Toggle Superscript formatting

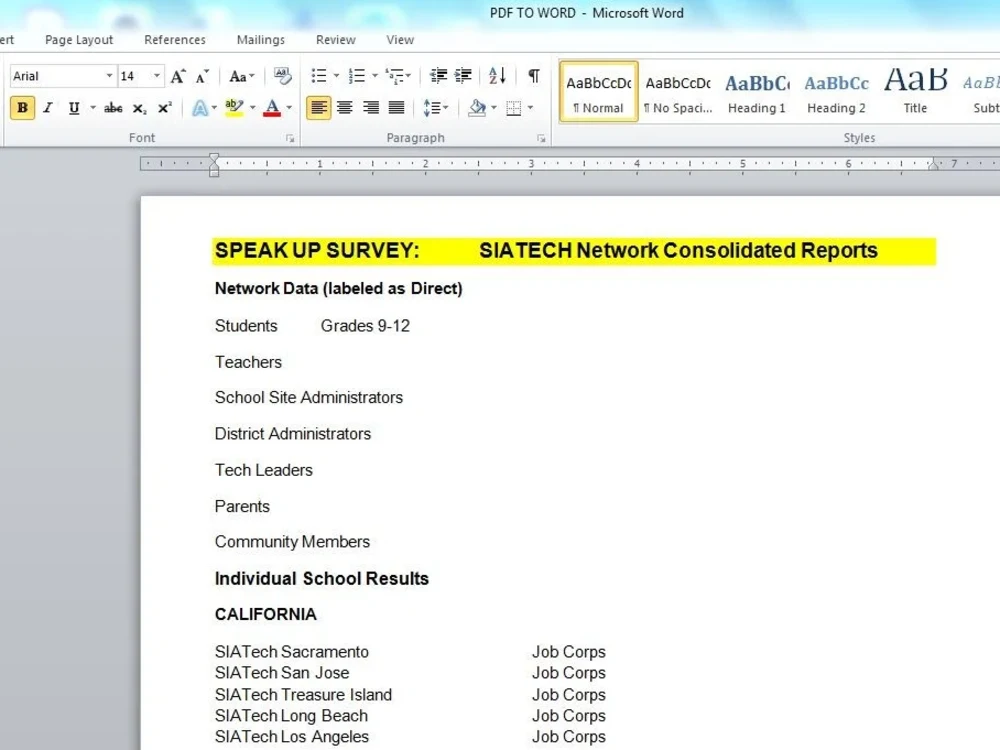165,108
